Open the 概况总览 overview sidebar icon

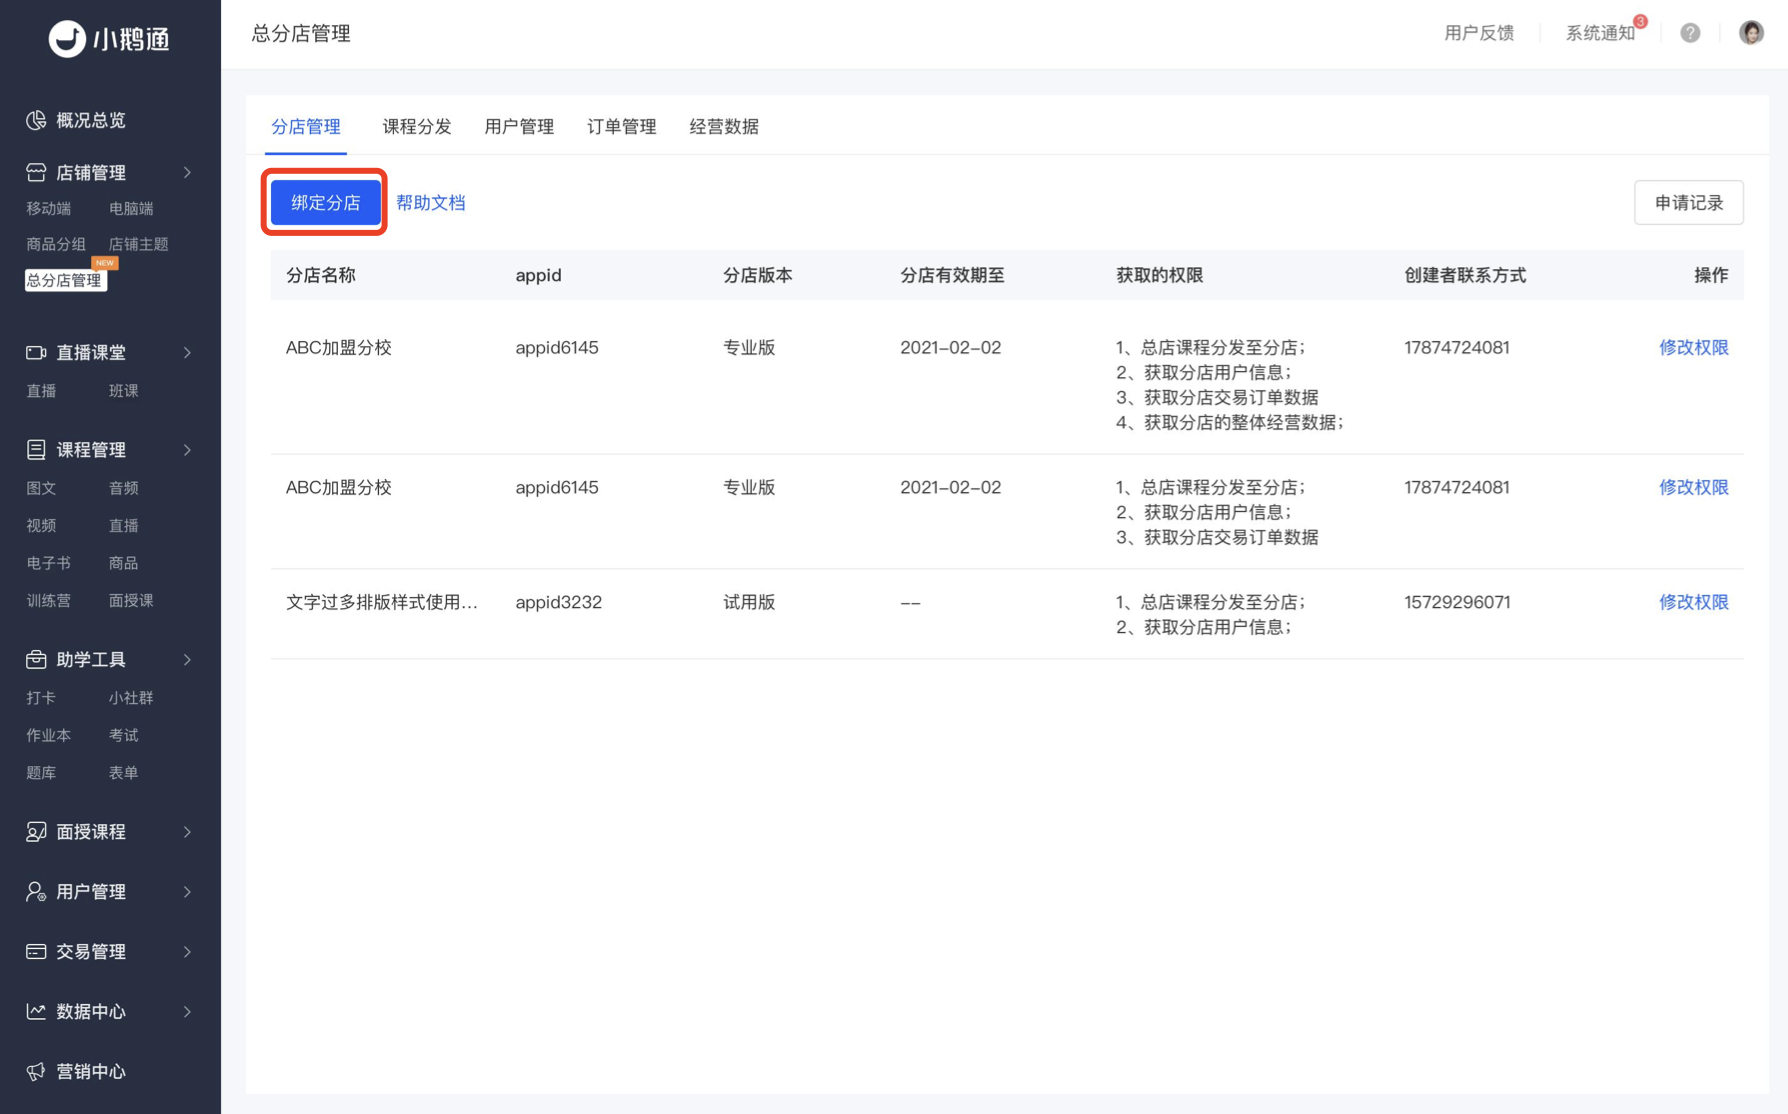[36, 120]
